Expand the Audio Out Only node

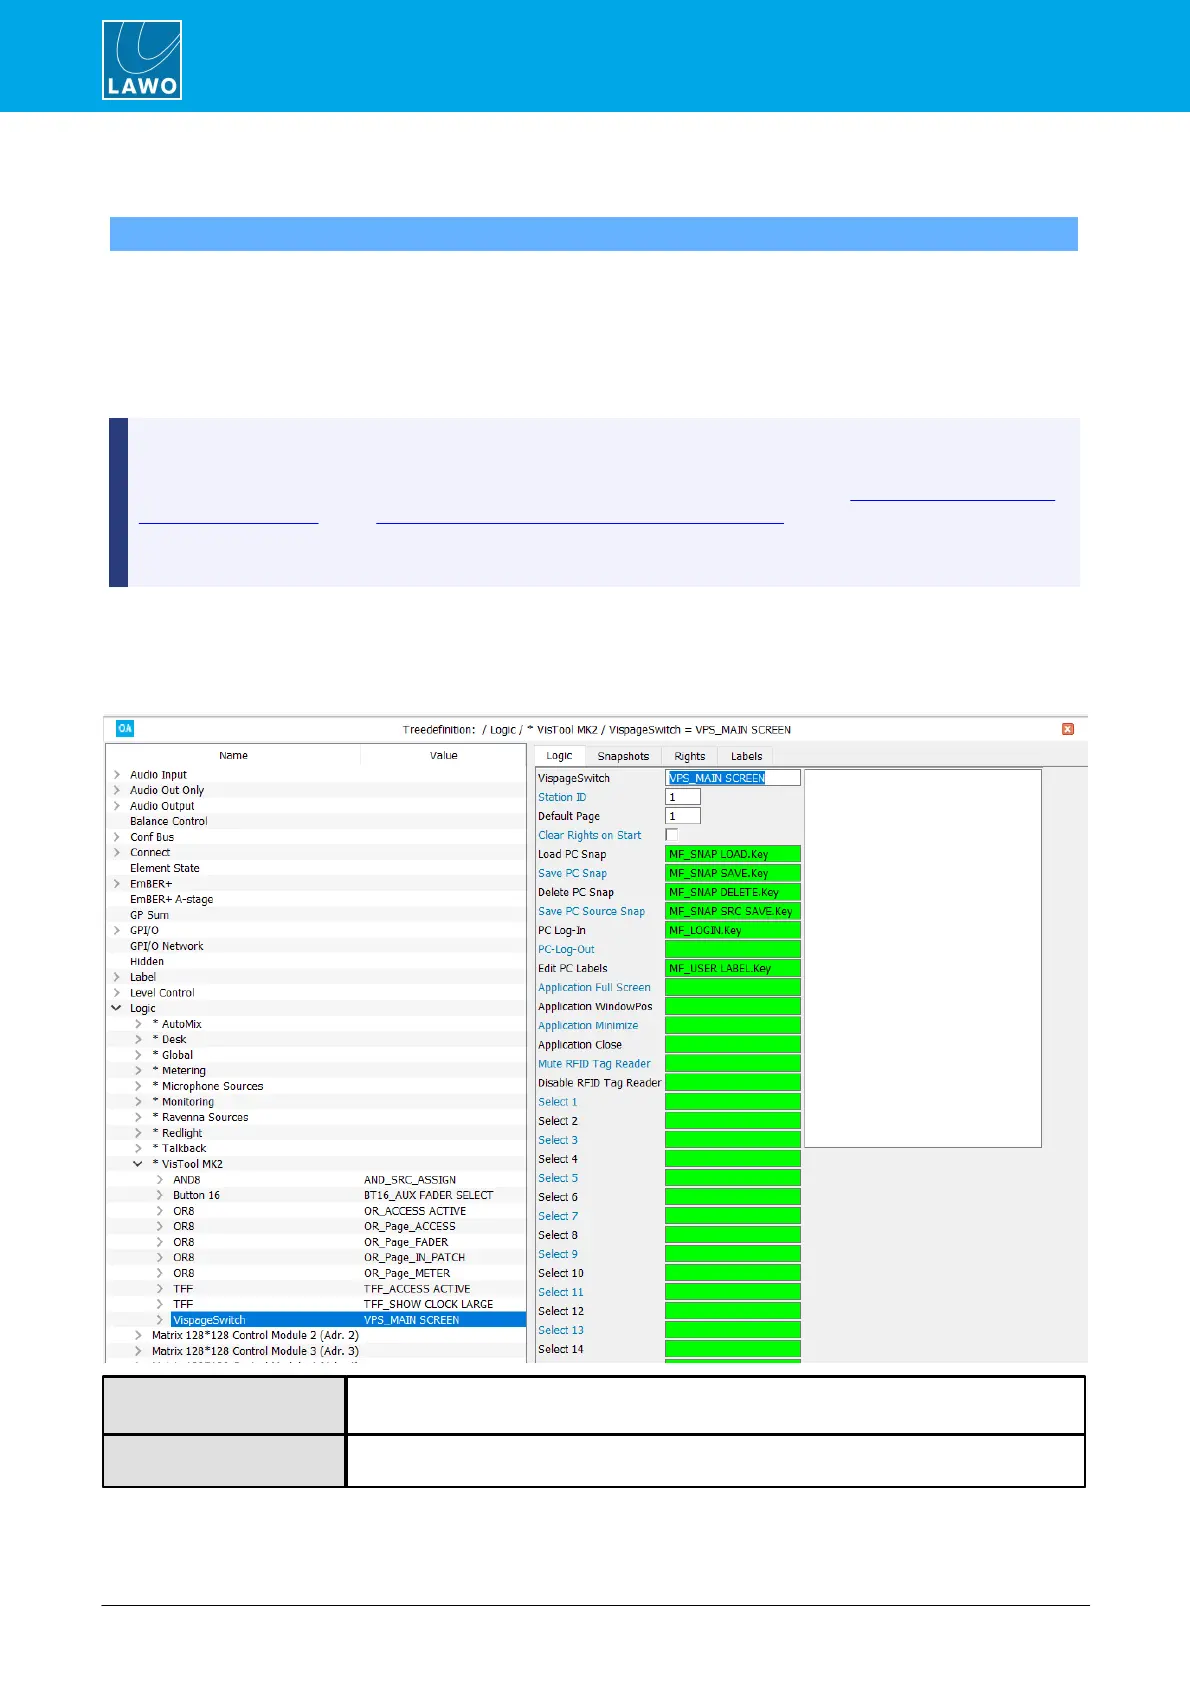[117, 790]
